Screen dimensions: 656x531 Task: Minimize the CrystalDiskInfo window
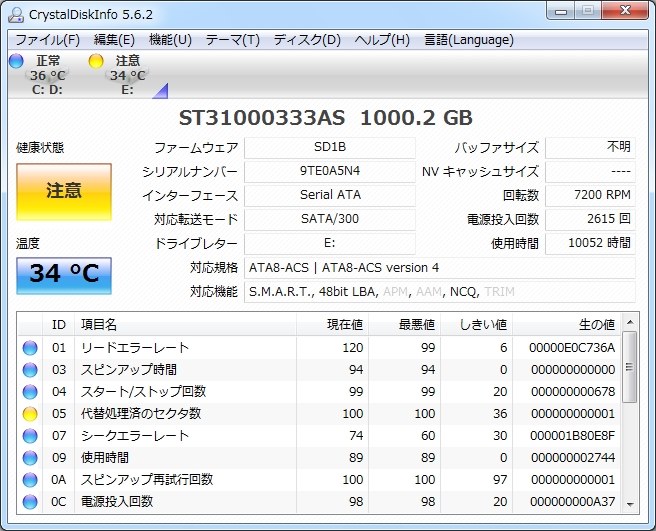[x=561, y=11]
